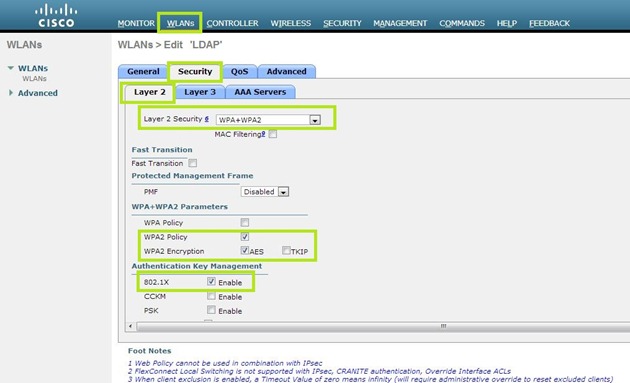This screenshot has width=630, height=383.
Task: Click the "Authentication Key Management" heading
Action: click(x=197, y=266)
